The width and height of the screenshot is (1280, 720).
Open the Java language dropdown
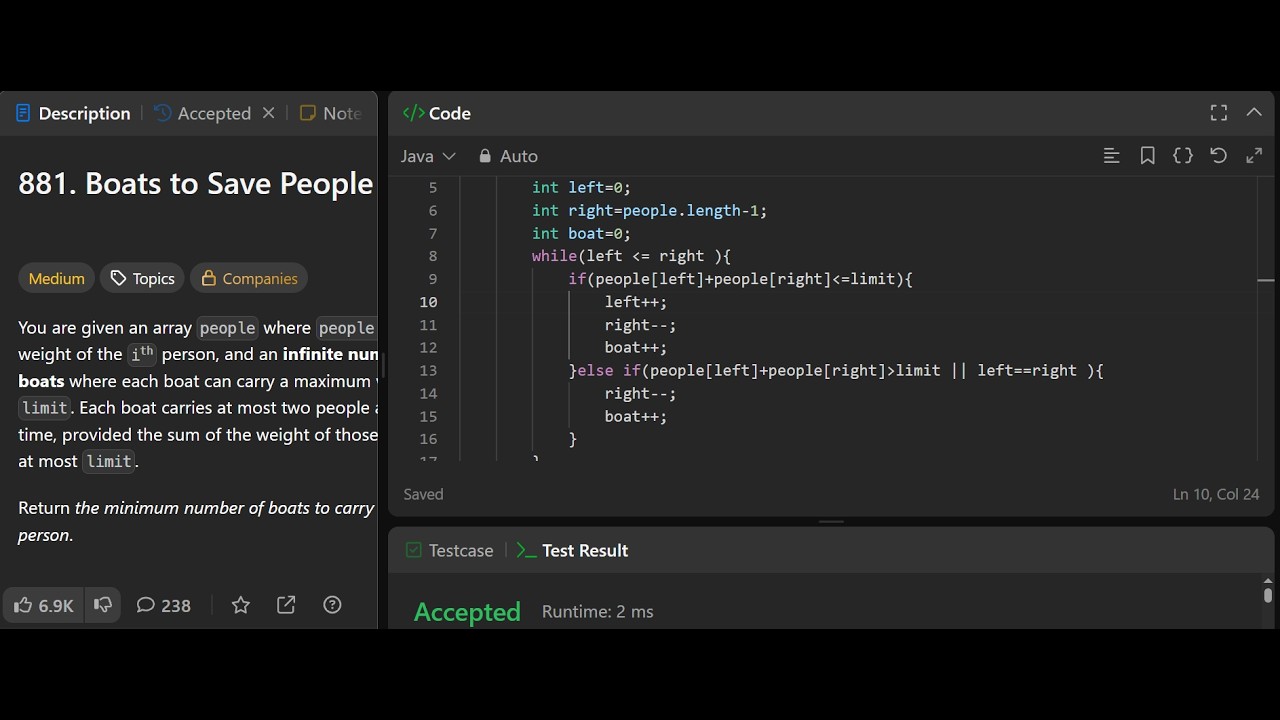[428, 156]
